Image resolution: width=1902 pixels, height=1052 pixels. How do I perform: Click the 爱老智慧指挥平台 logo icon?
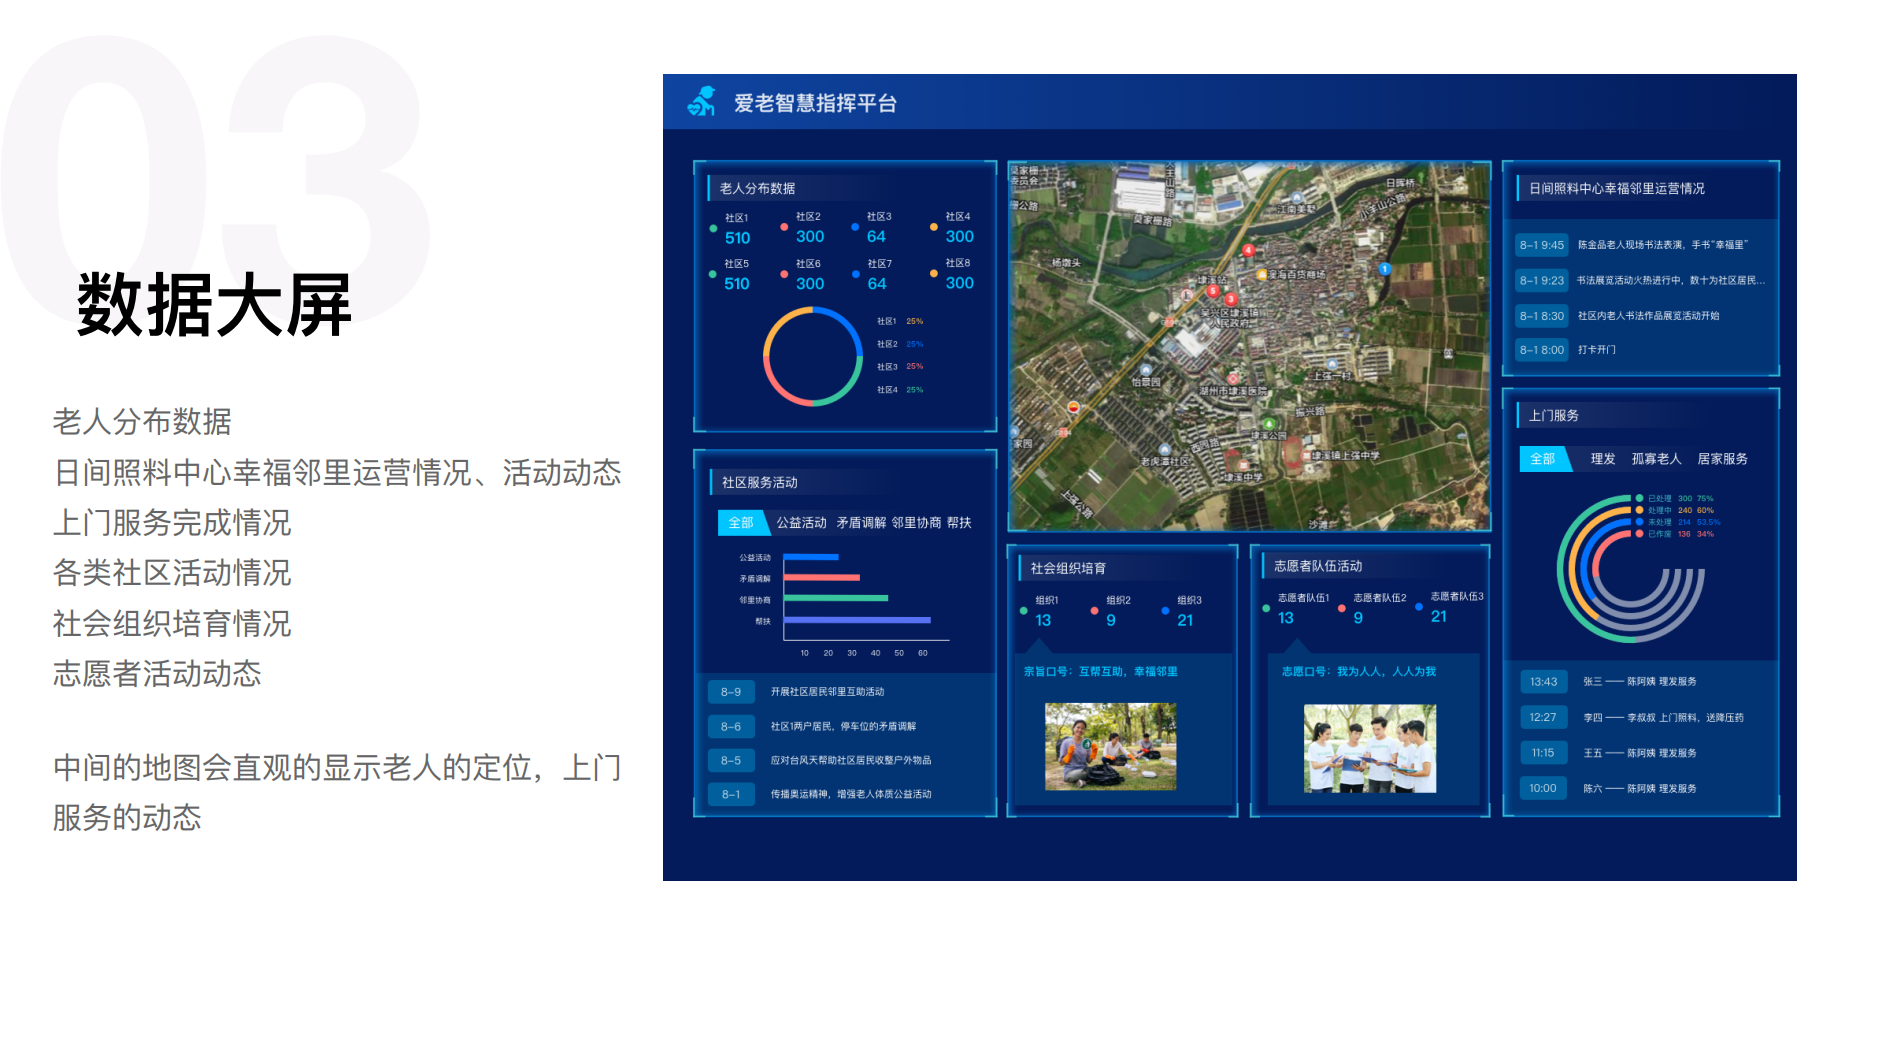click(x=702, y=101)
